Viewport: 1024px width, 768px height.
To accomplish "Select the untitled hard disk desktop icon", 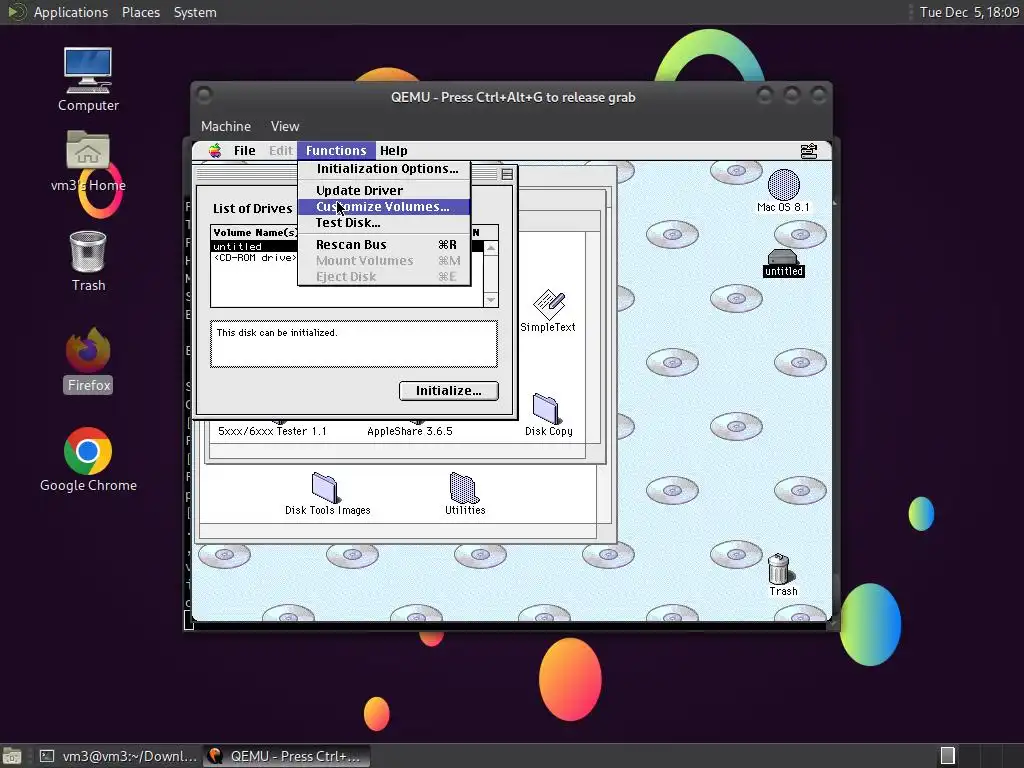I will coord(783,263).
